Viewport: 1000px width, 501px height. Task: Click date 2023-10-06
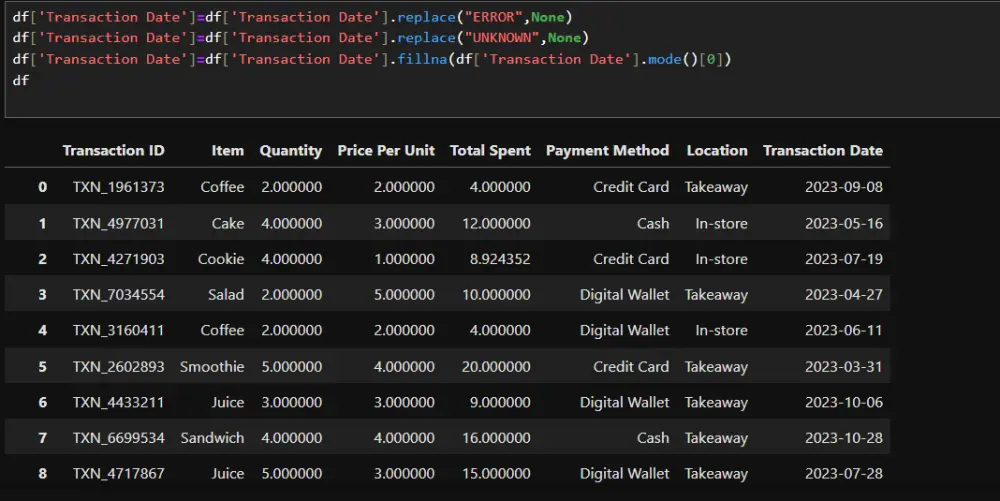tap(844, 402)
